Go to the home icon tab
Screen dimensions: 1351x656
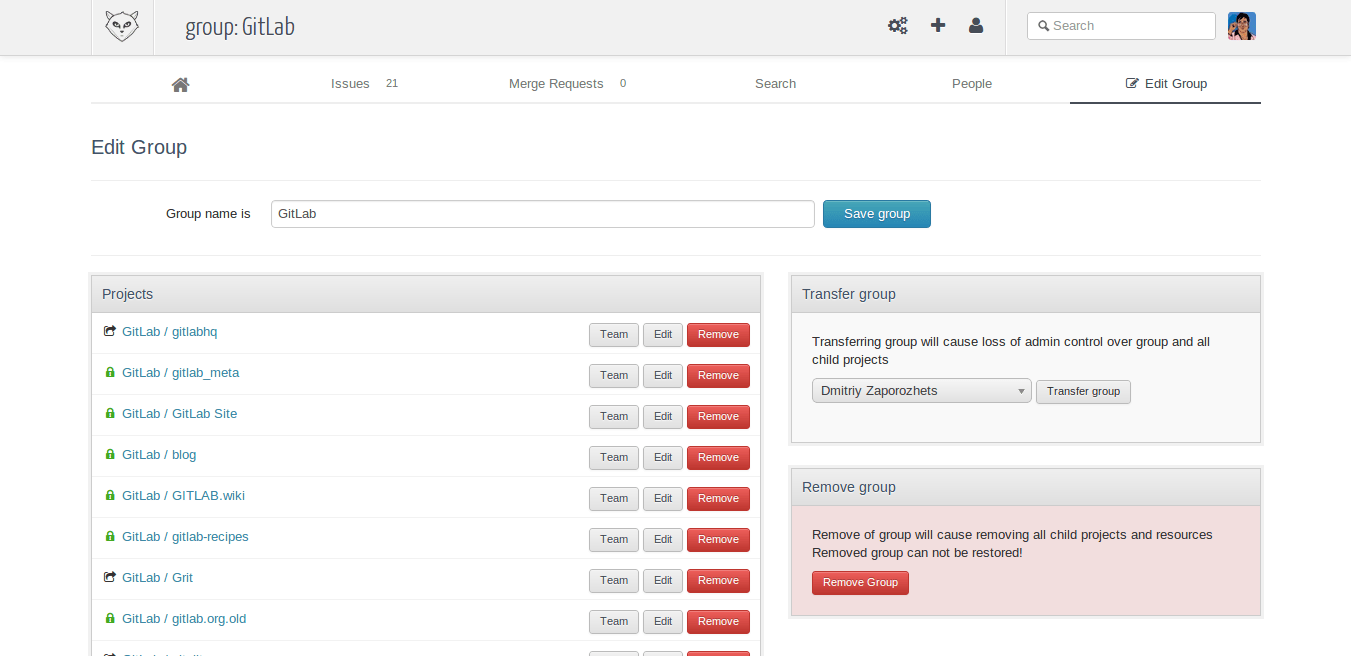180,84
